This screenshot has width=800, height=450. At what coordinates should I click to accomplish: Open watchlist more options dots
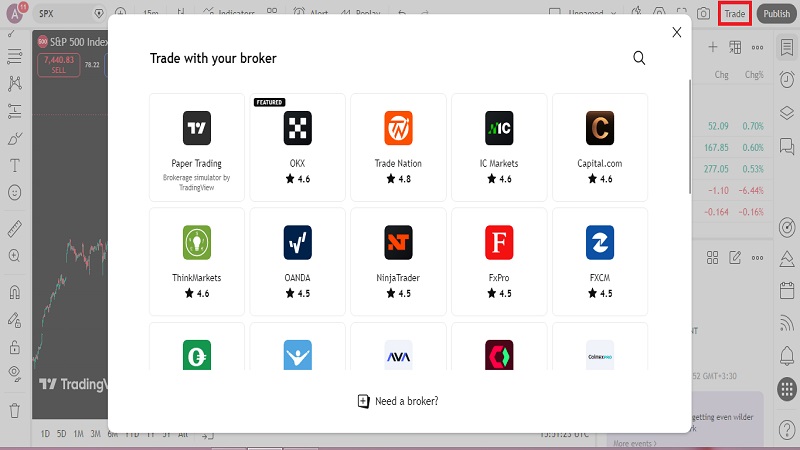pyautogui.click(x=758, y=47)
